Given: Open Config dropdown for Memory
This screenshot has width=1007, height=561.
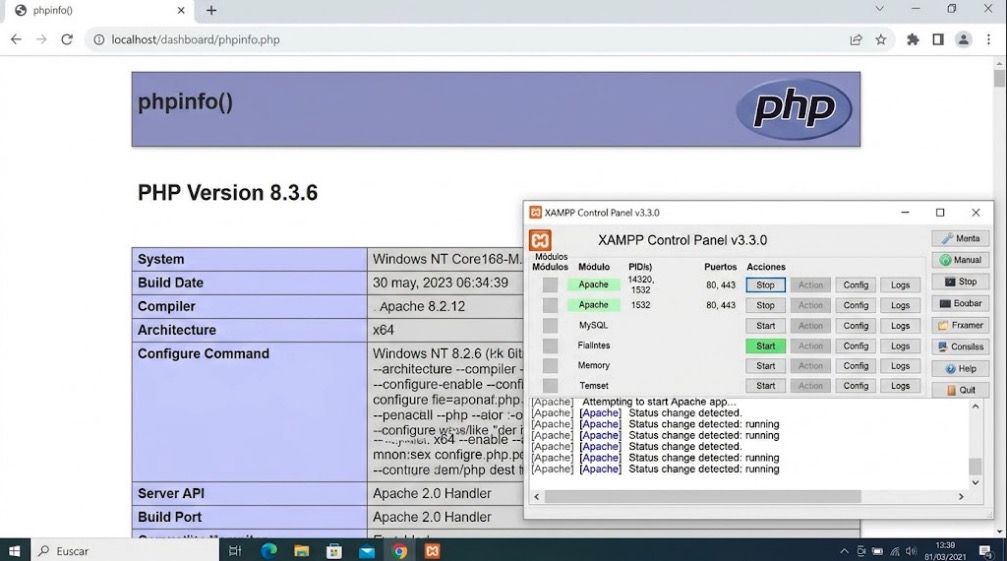Looking at the screenshot, I should [x=855, y=366].
